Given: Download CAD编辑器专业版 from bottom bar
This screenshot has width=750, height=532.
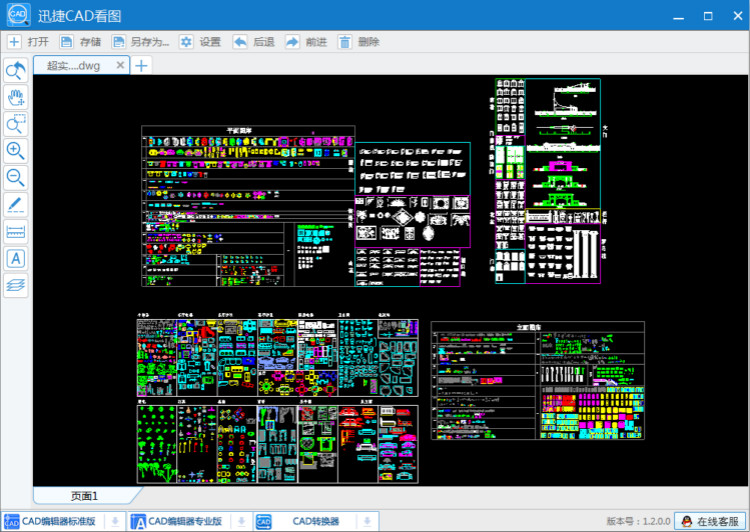Looking at the screenshot, I should [x=241, y=521].
